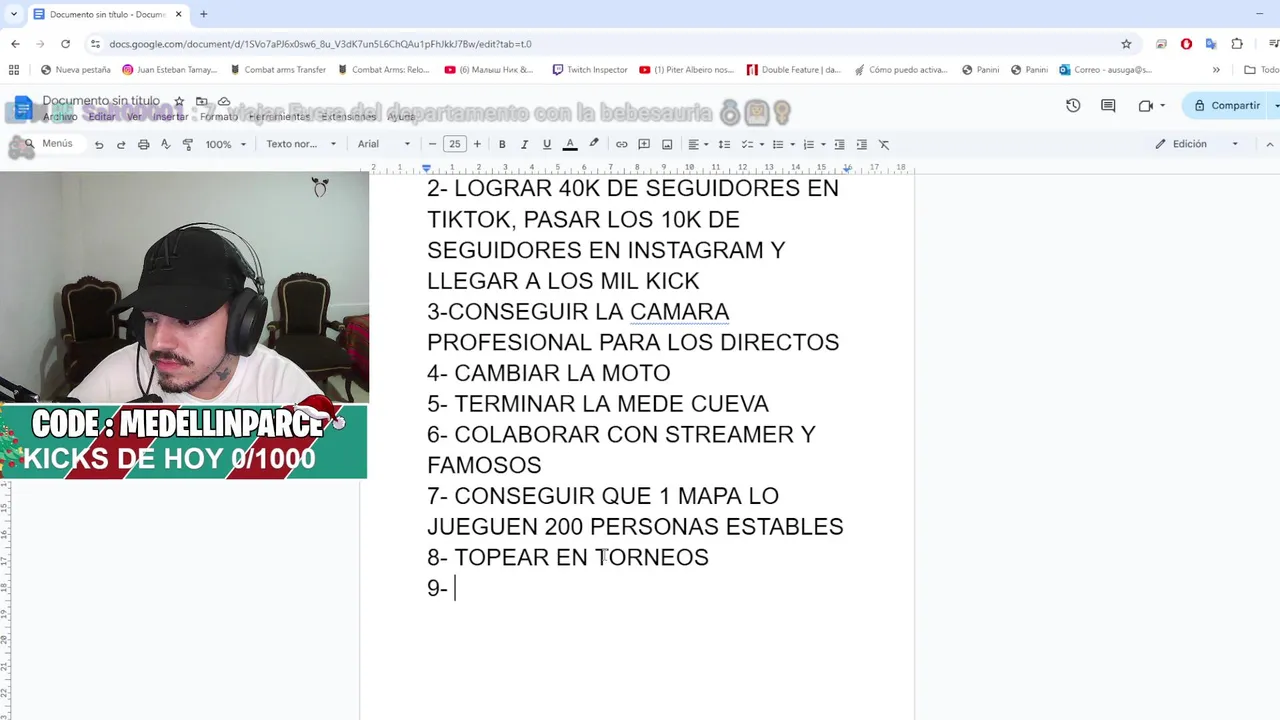Image resolution: width=1280 pixels, height=720 pixels.
Task: Open the bulleted list dropdown
Action: coord(783,144)
